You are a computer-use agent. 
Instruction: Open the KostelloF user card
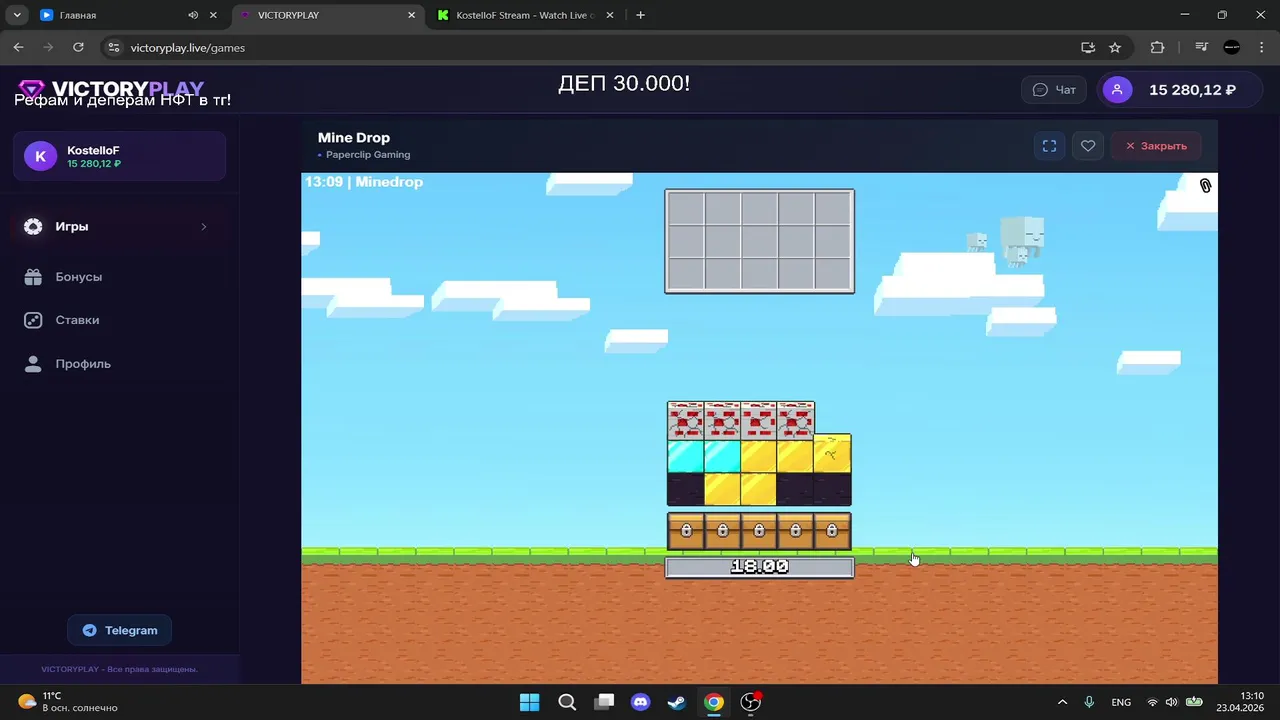[119, 156]
